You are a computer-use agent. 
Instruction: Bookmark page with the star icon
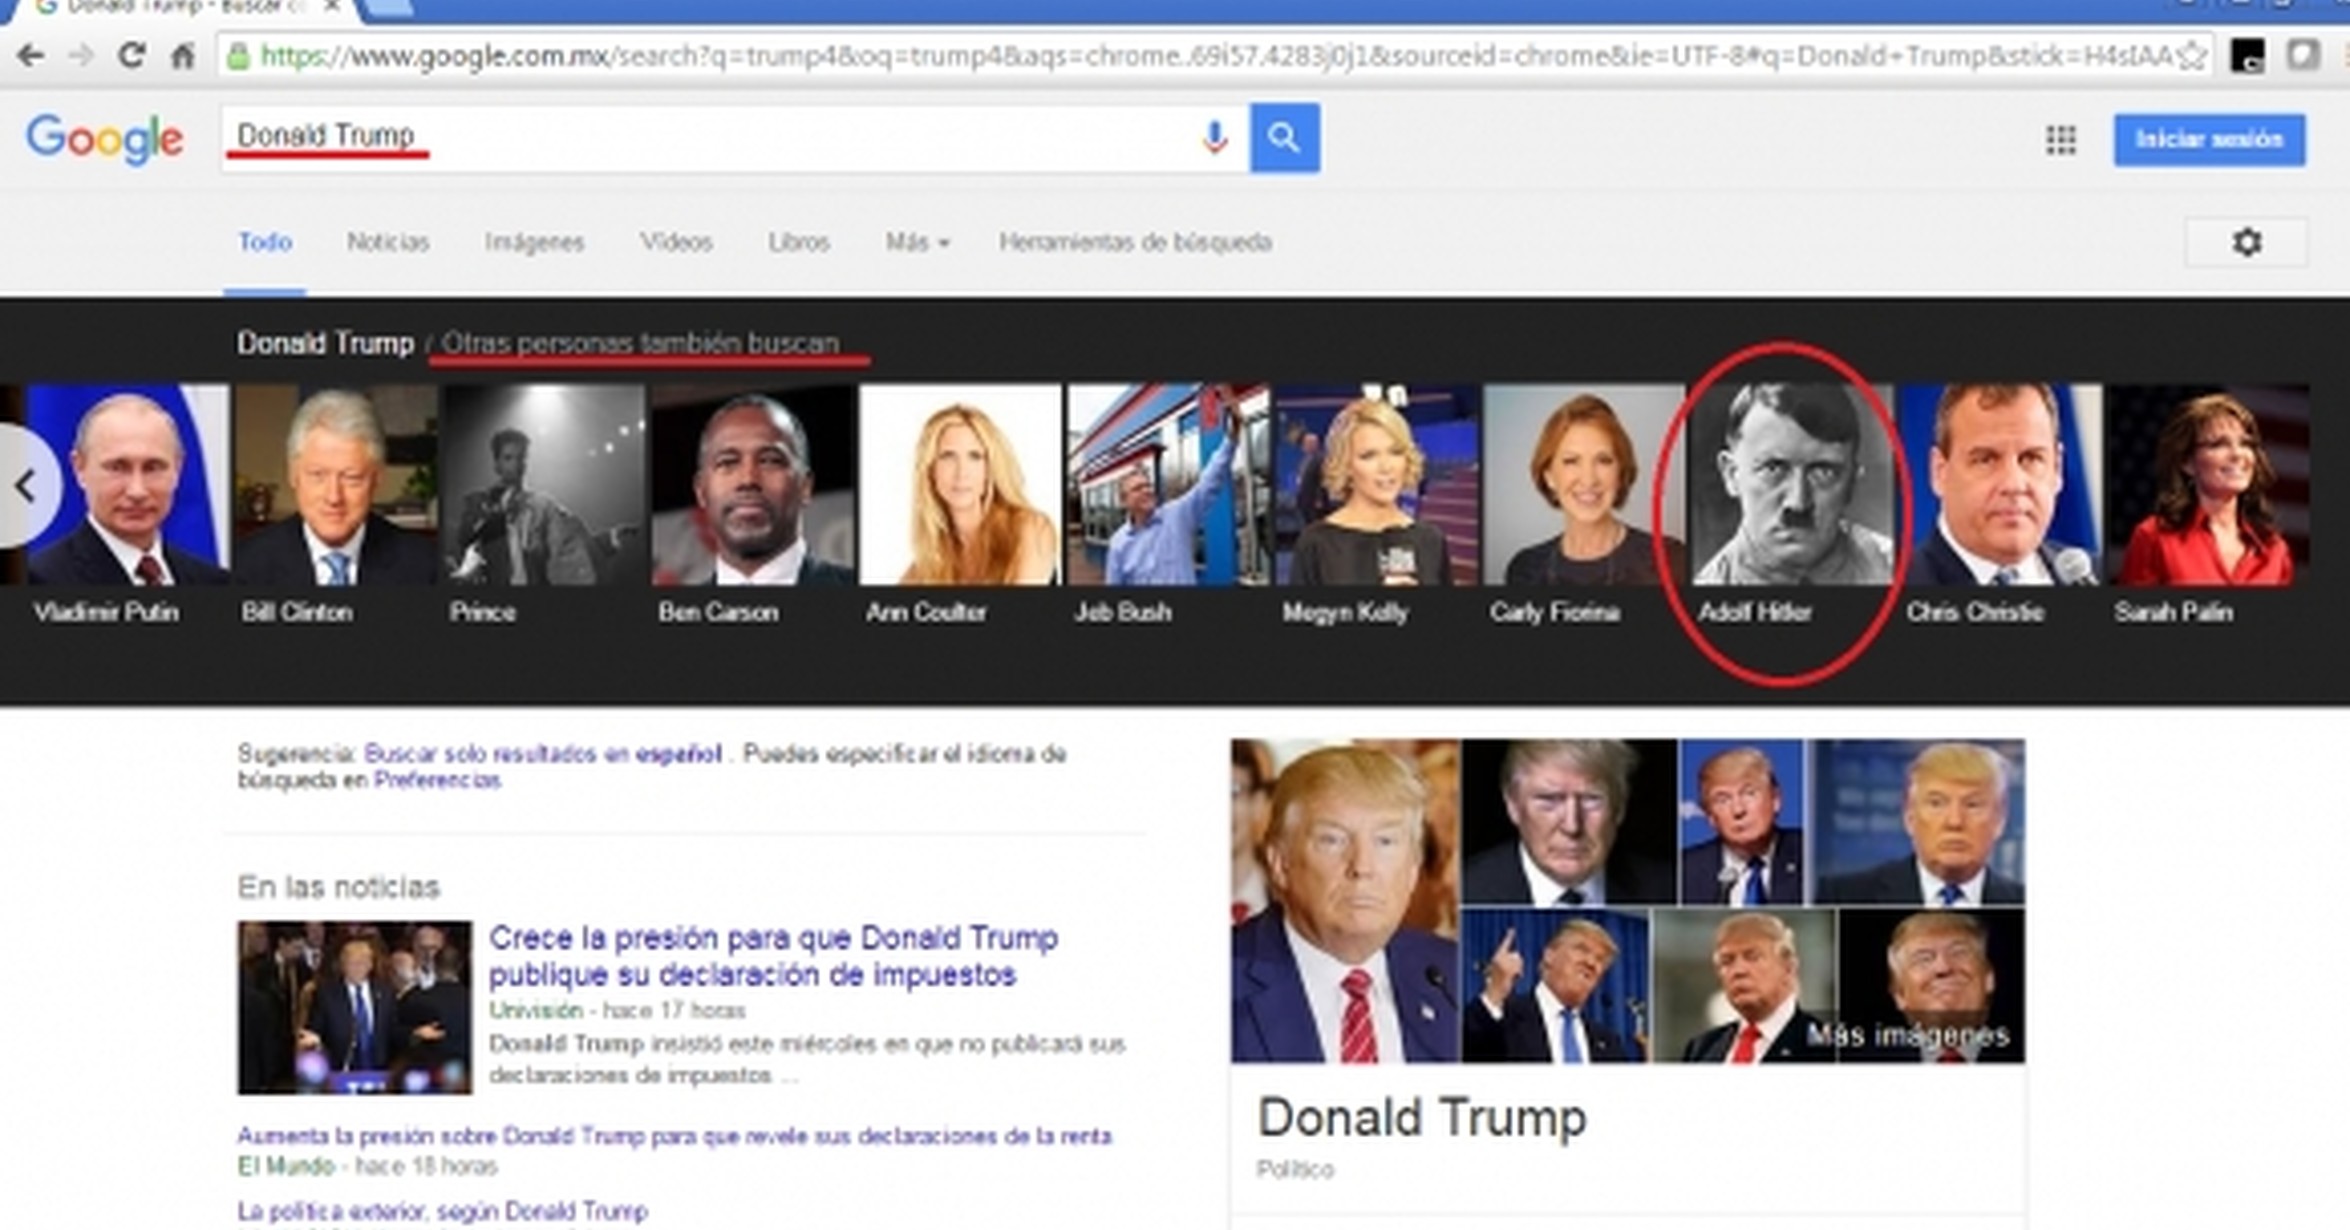tap(2190, 56)
